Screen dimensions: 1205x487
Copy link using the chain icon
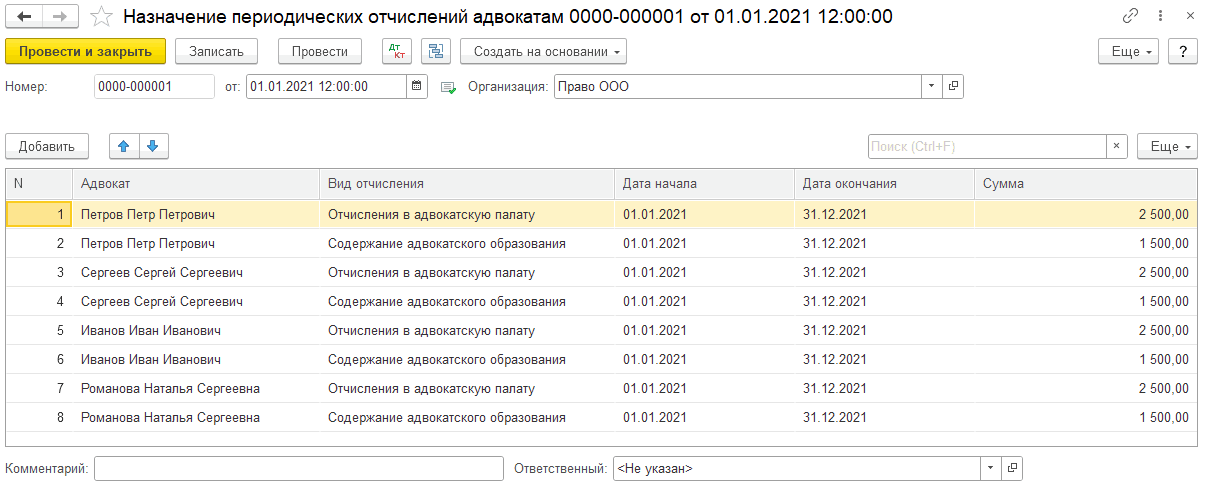click(1130, 17)
